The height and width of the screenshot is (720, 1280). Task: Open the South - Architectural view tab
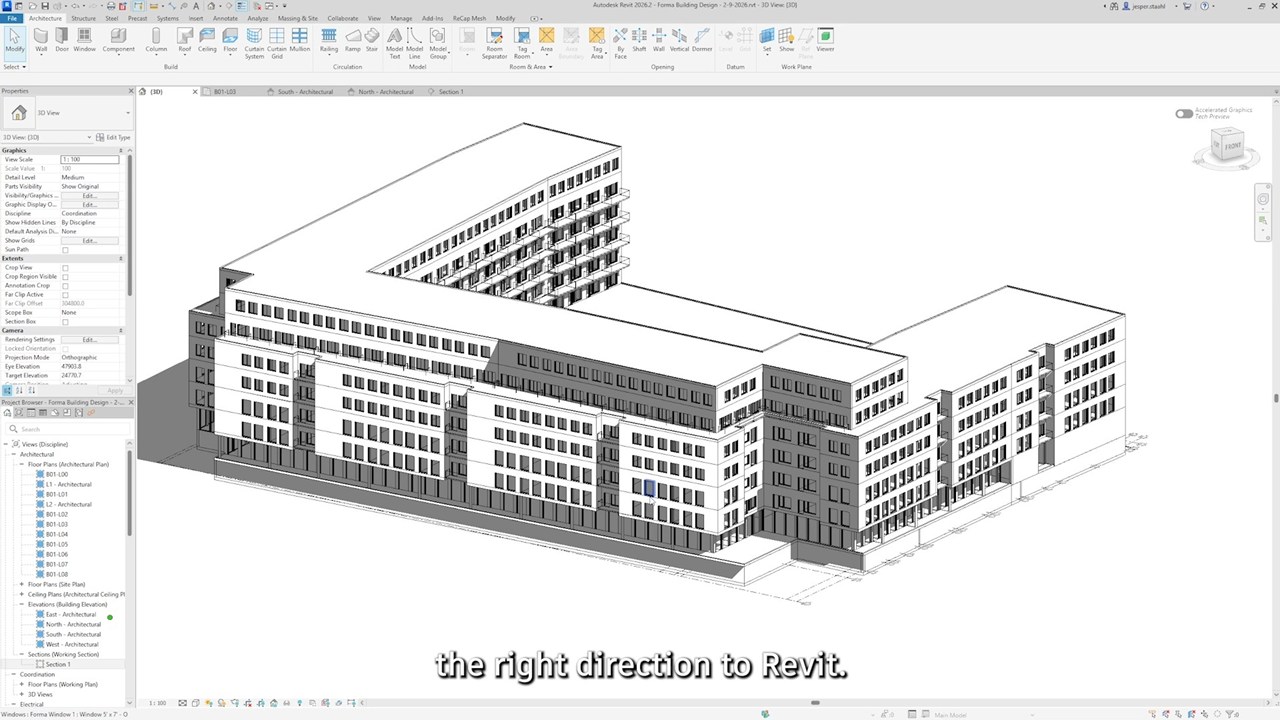pyautogui.click(x=305, y=91)
